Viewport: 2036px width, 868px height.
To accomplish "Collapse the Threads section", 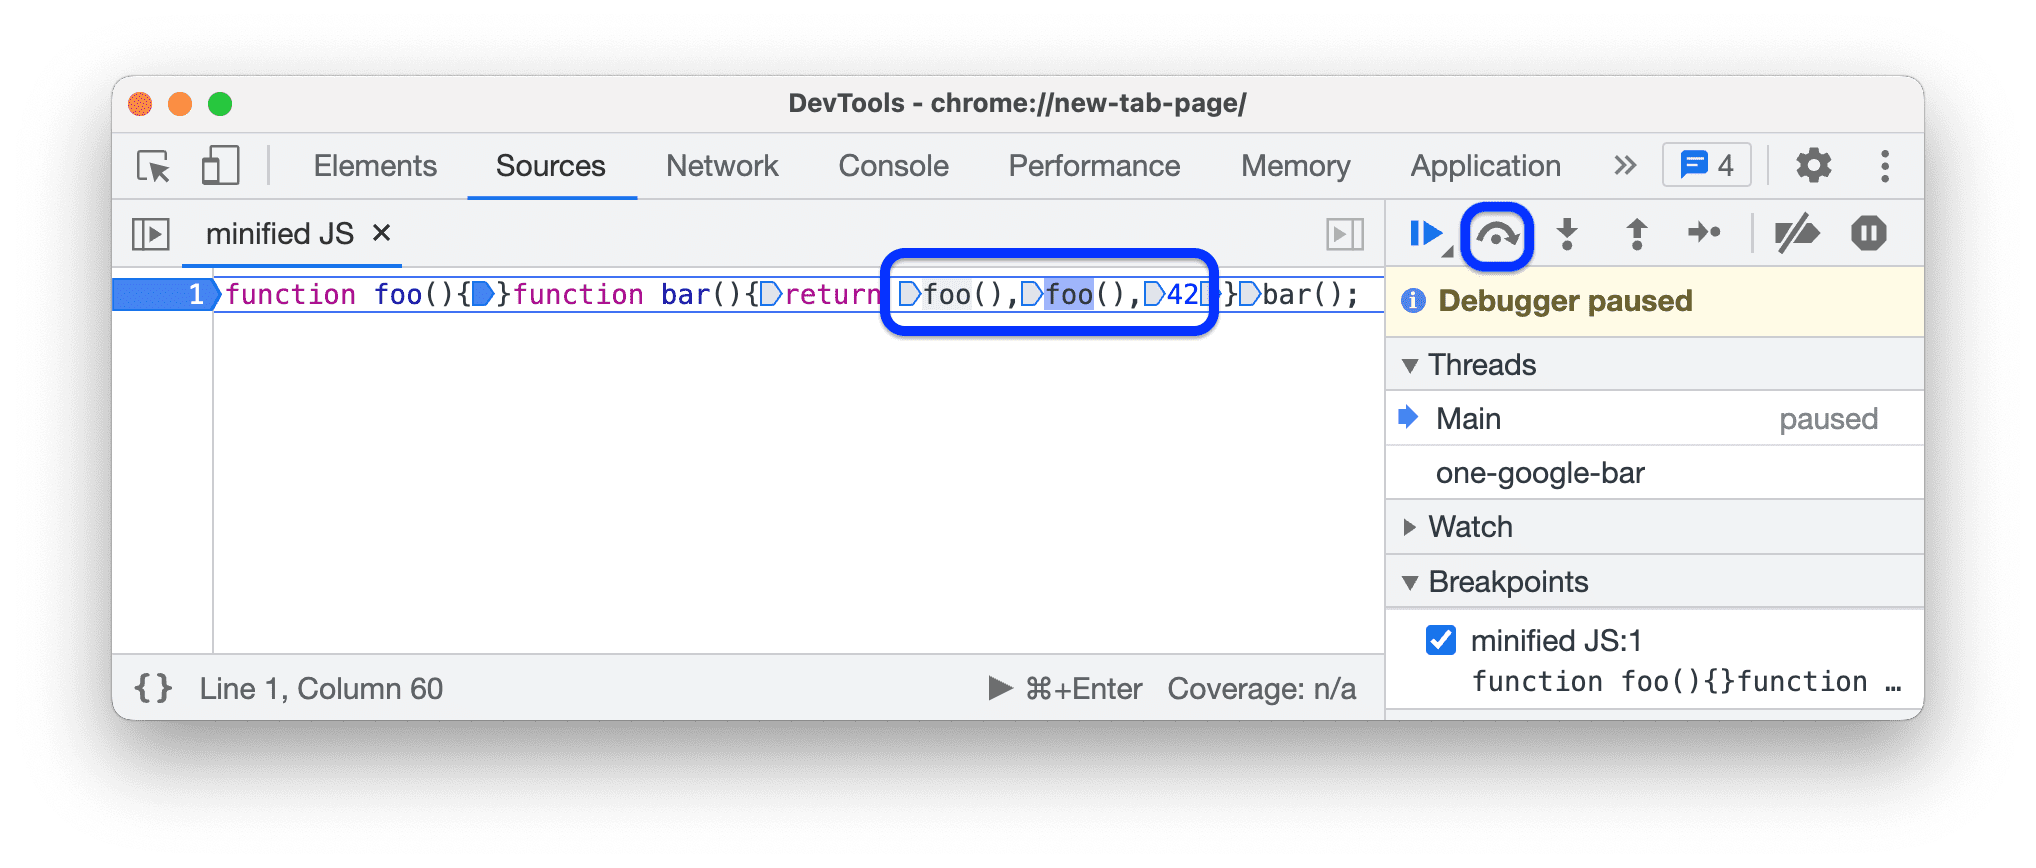I will [1411, 365].
